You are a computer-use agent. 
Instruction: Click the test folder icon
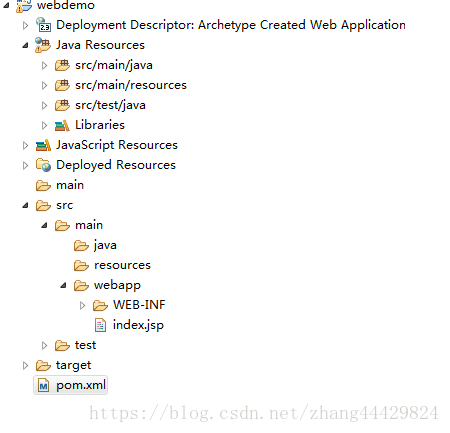[62, 345]
